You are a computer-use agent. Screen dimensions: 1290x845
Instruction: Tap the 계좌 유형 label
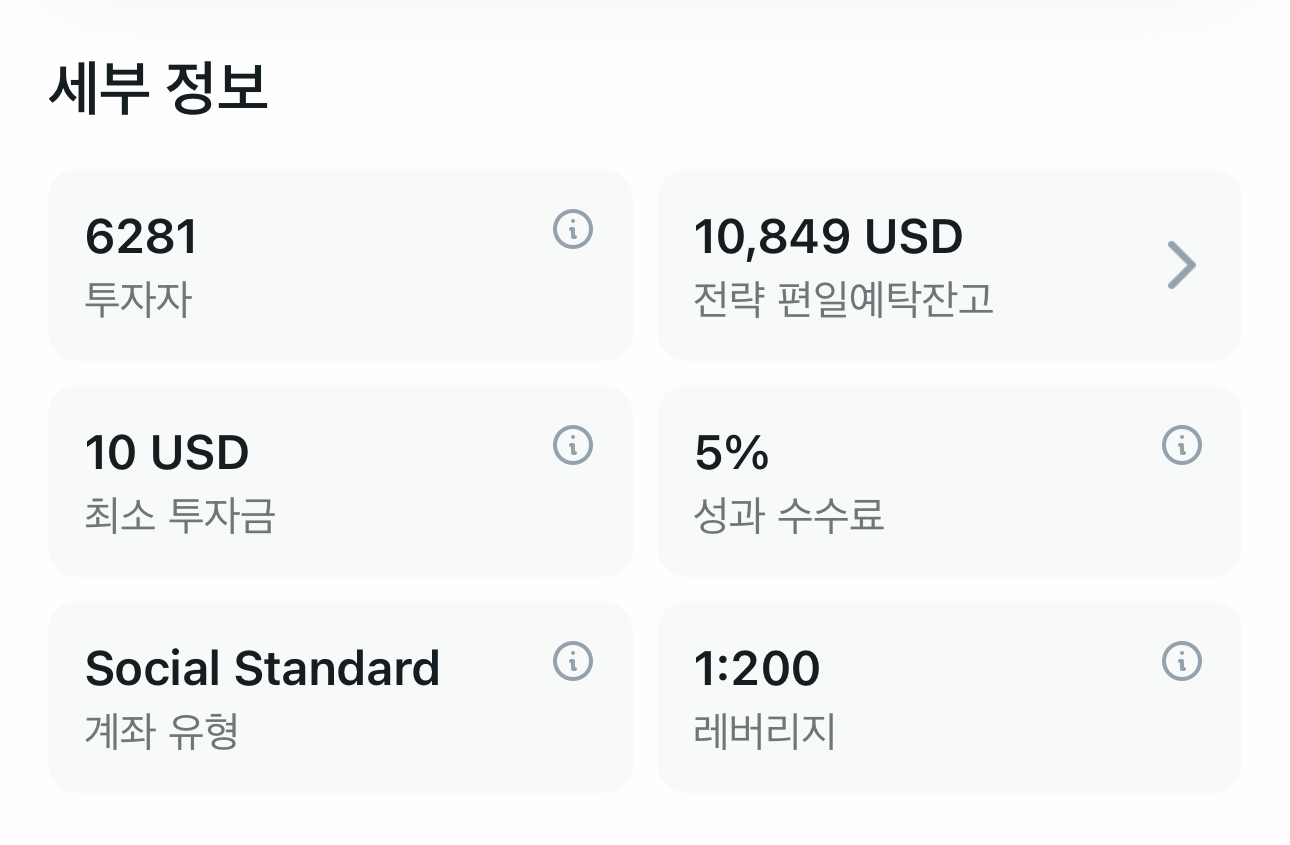tap(162, 732)
